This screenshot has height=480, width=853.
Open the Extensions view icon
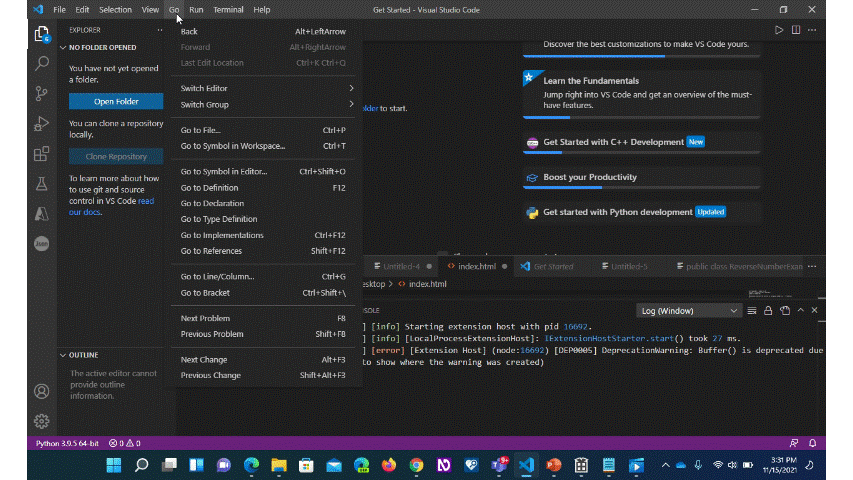click(x=42, y=153)
